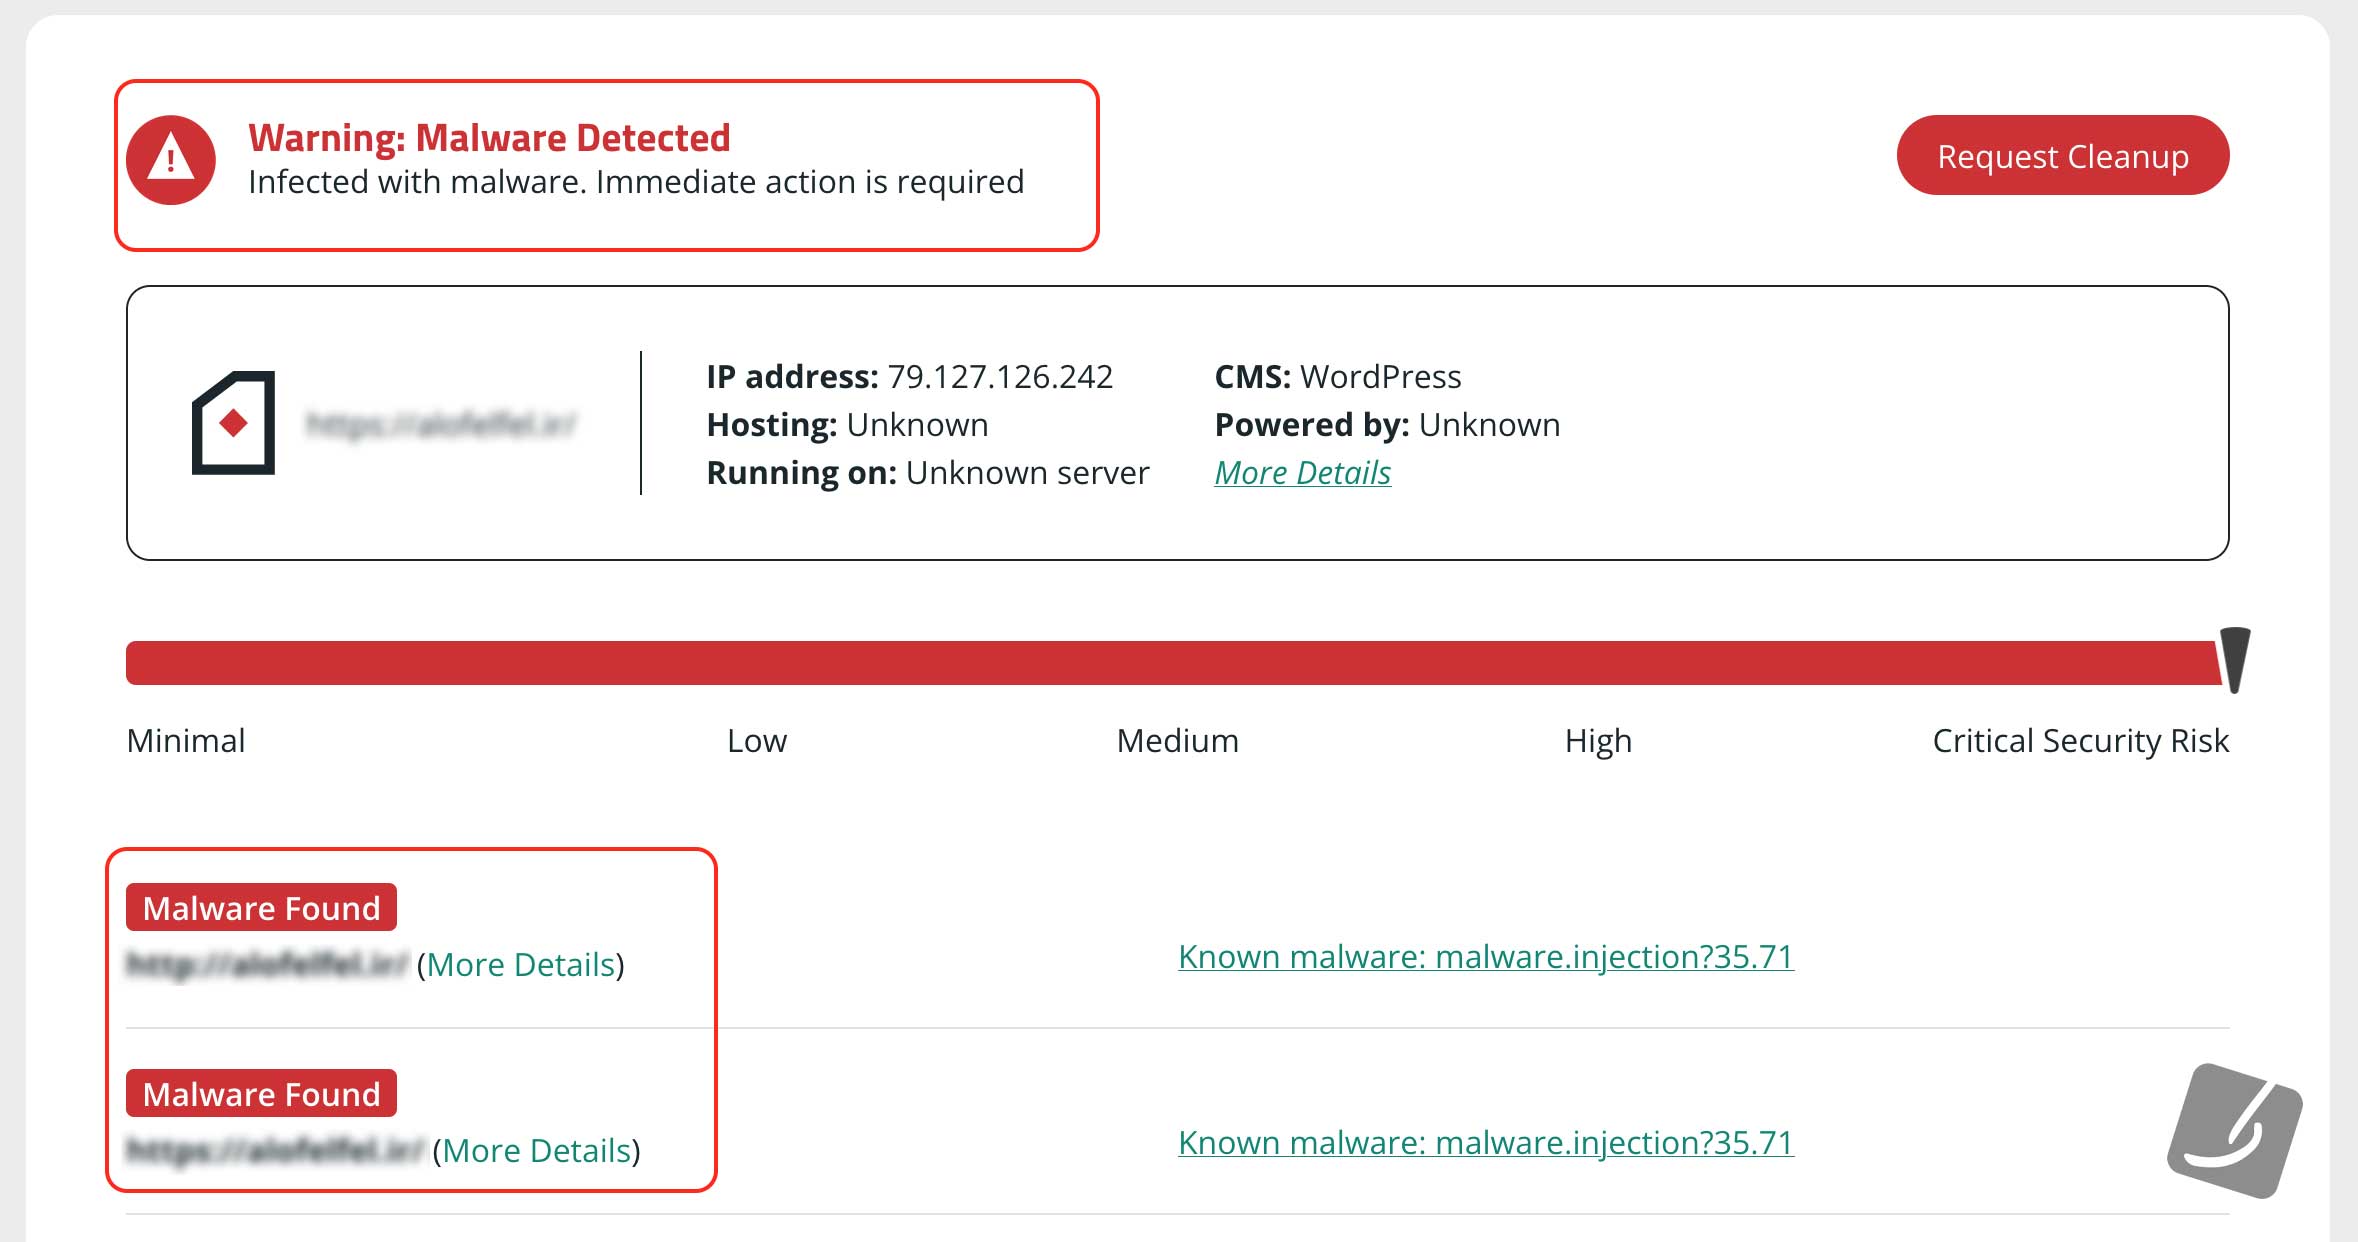Image resolution: width=2358 pixels, height=1242 pixels.
Task: Click the second blurred infected URL
Action: [x=275, y=1150]
